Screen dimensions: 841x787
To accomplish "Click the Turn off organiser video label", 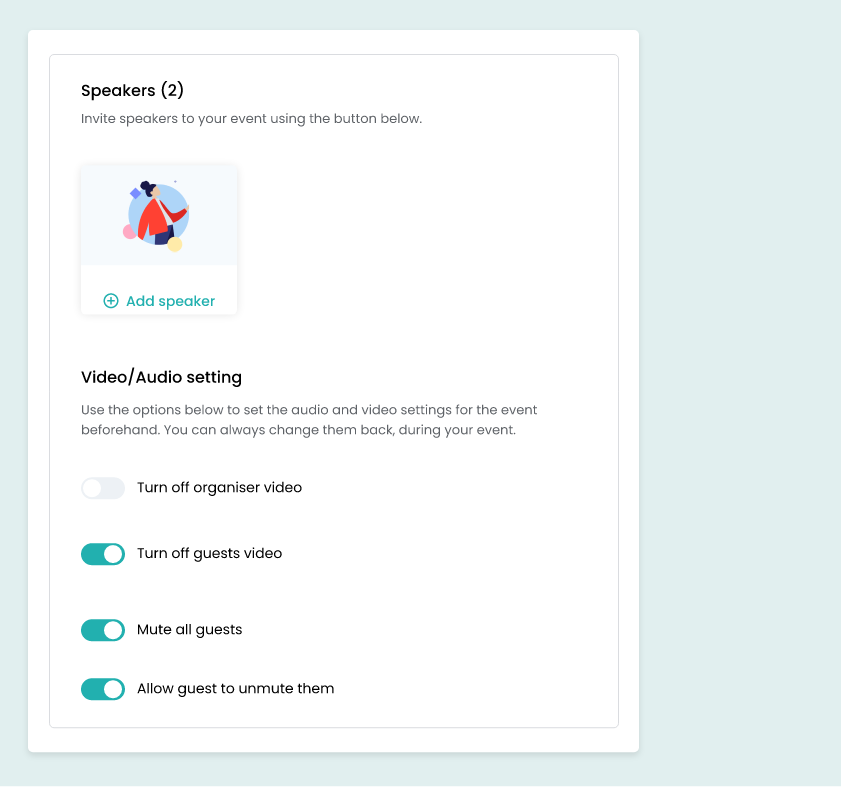I will tap(219, 488).
